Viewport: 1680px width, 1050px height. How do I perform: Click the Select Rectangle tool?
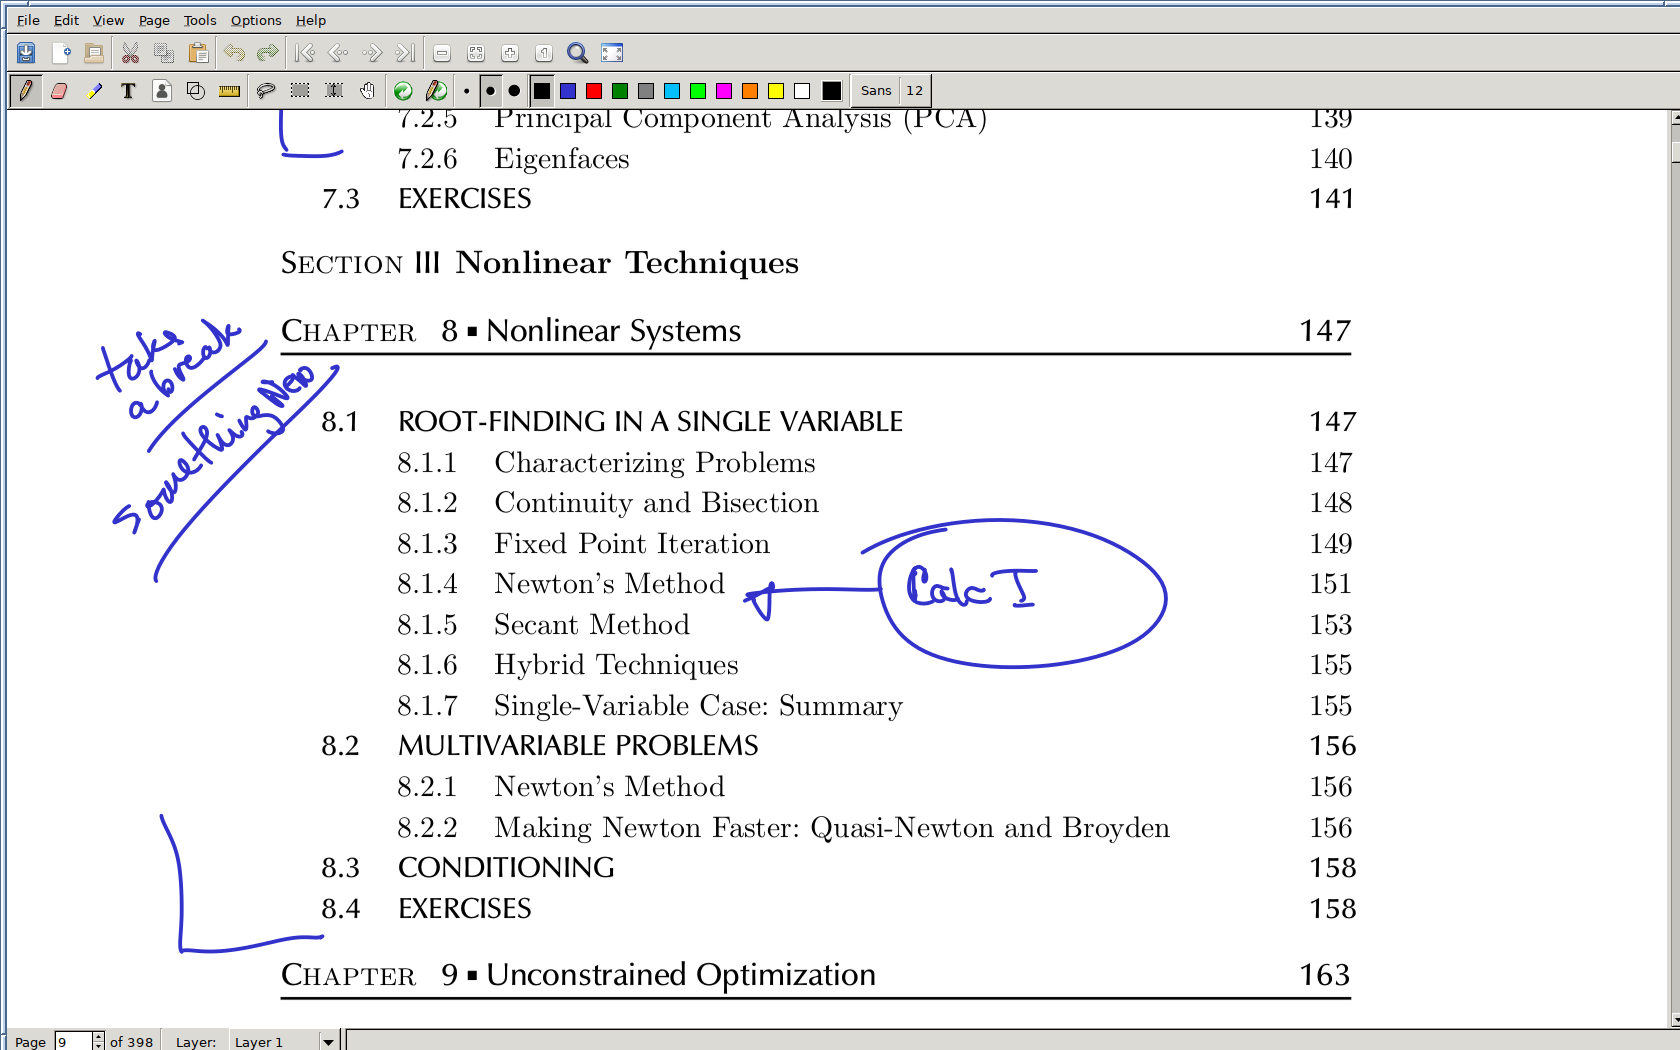point(300,91)
